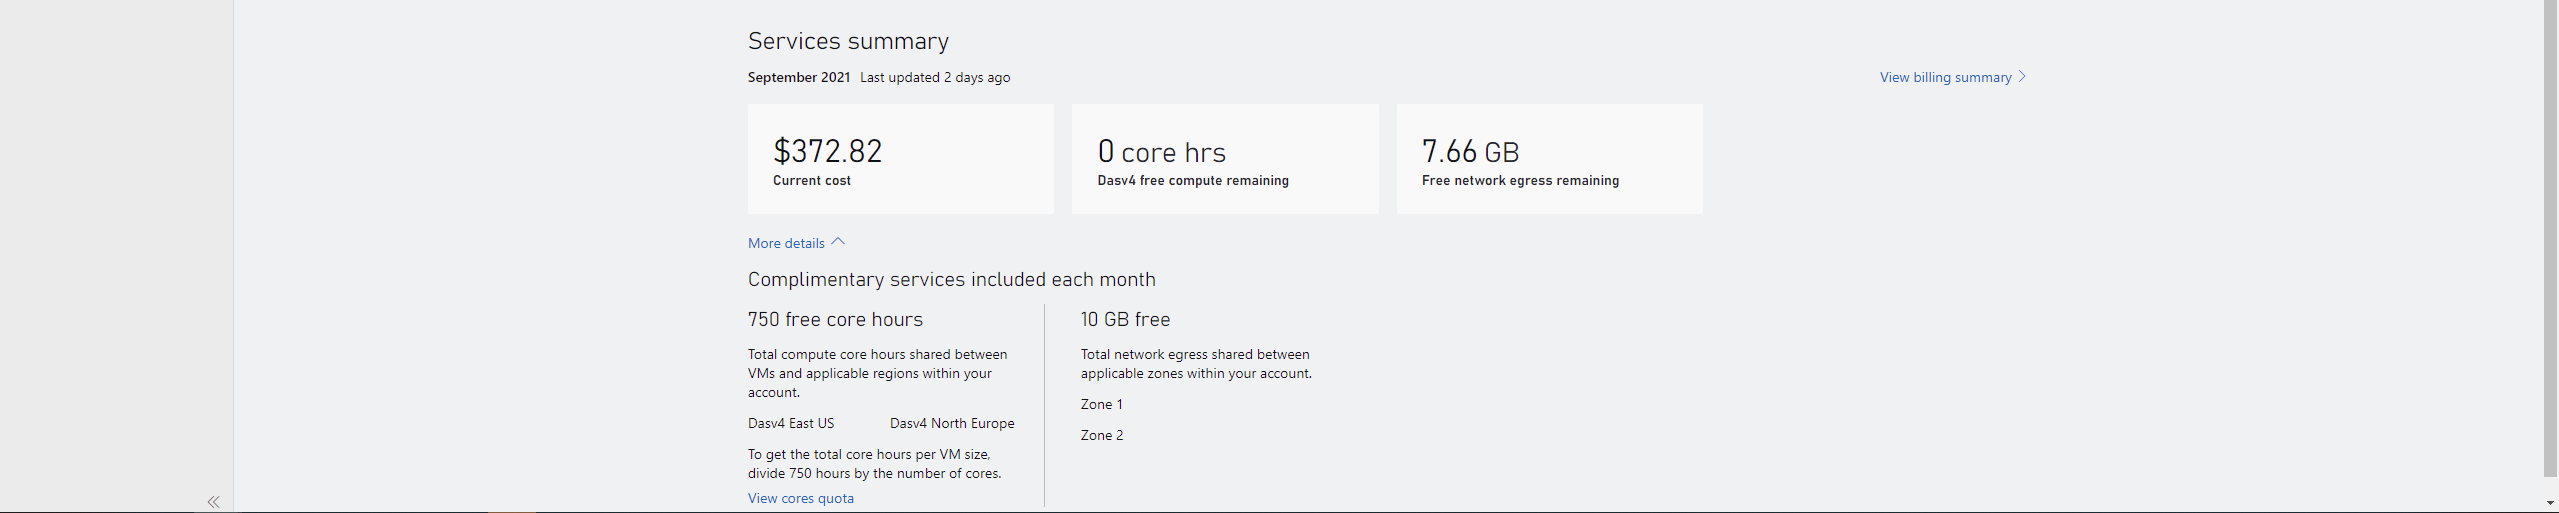Click the Zone 2 entry
Viewport: 2559px width, 513px height.
pyautogui.click(x=1102, y=435)
